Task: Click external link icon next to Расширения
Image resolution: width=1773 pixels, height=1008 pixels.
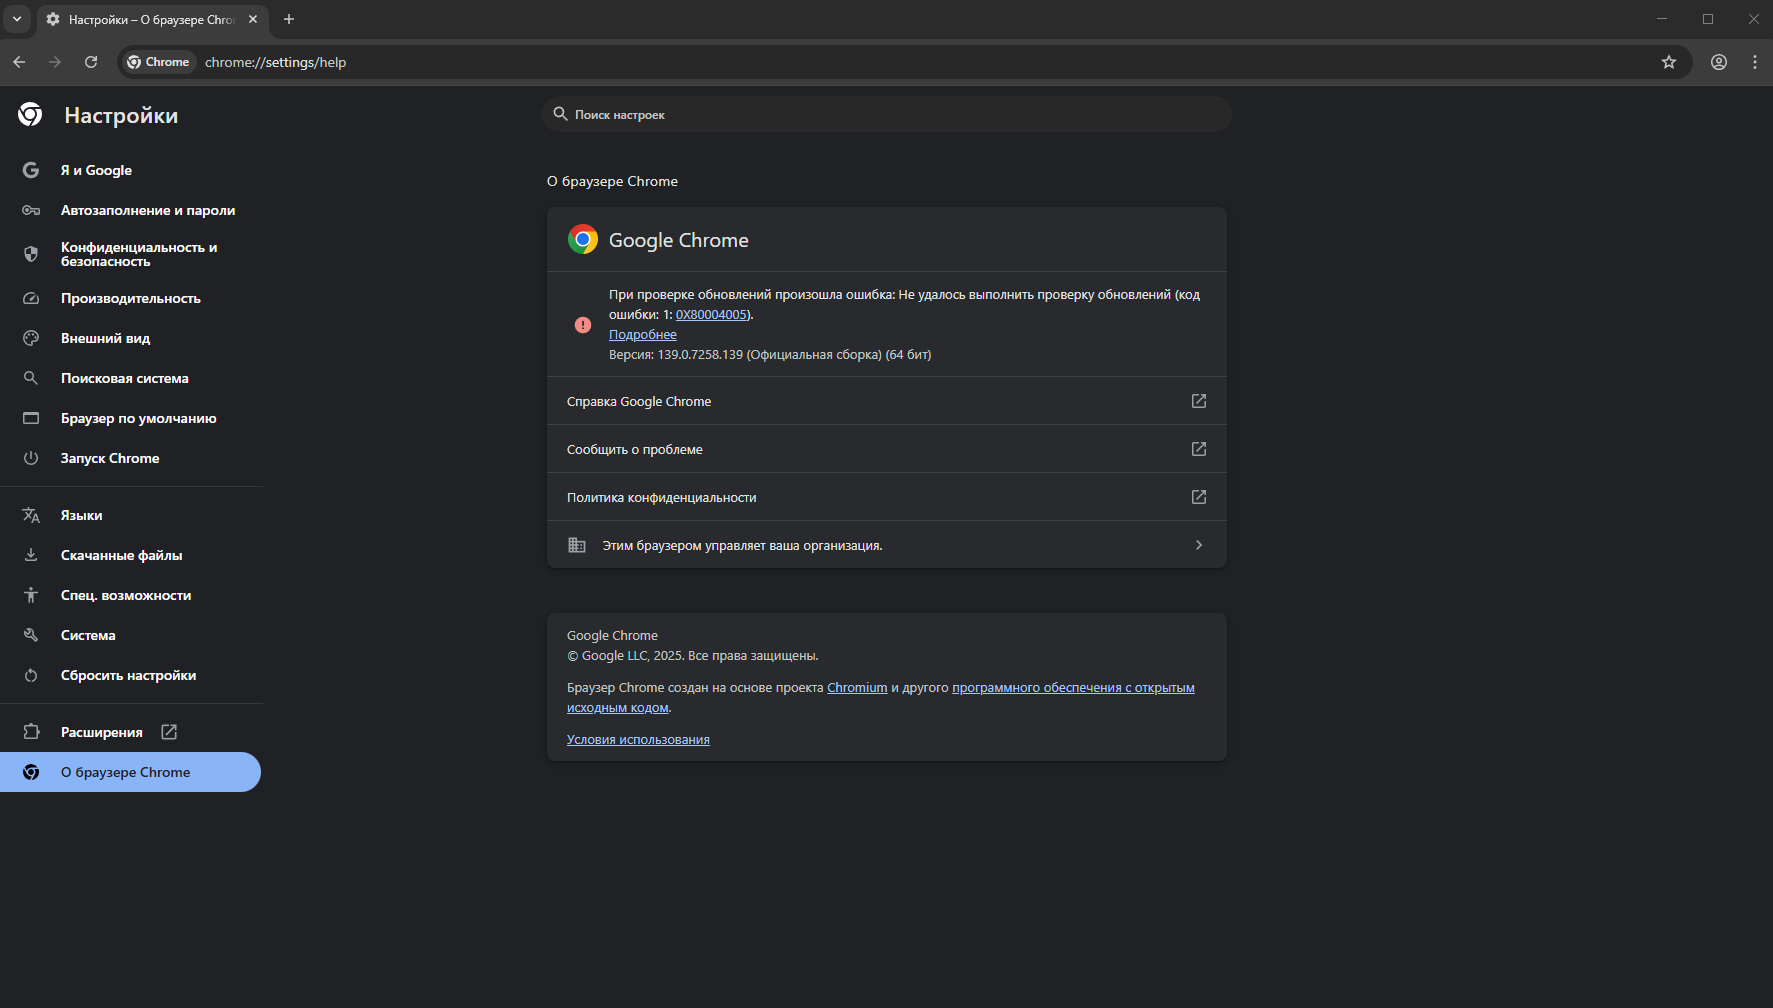Action: point(169,732)
